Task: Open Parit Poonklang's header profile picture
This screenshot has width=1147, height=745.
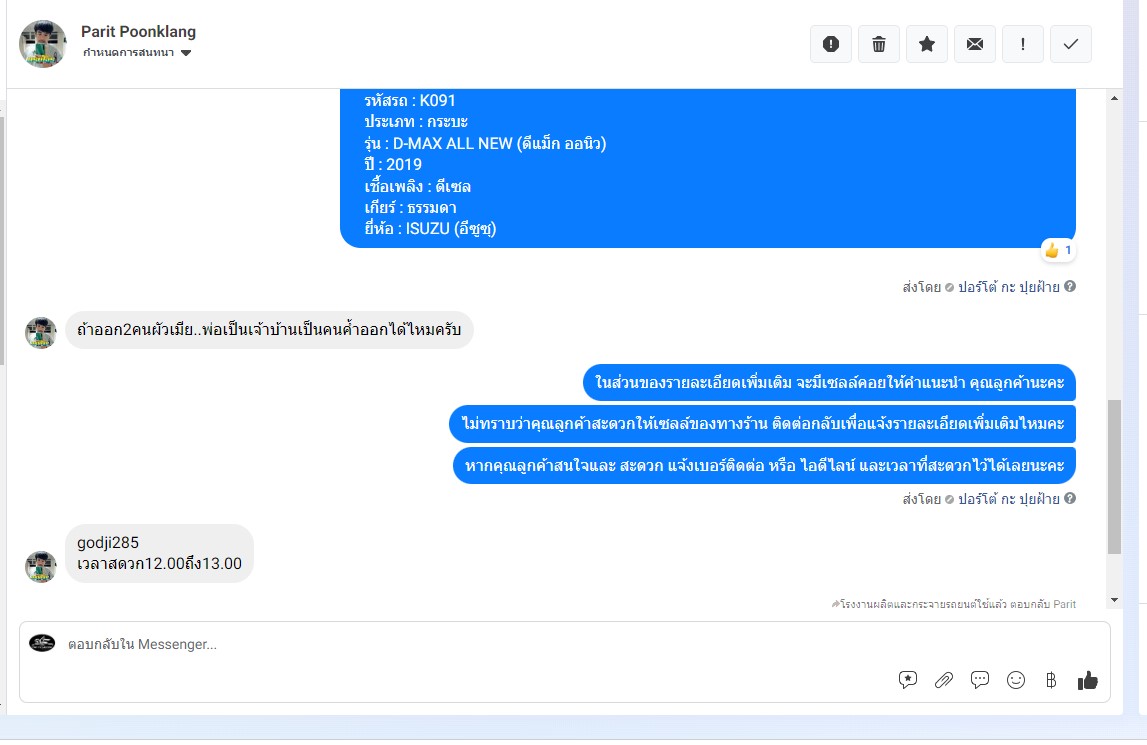Action: tap(42, 44)
